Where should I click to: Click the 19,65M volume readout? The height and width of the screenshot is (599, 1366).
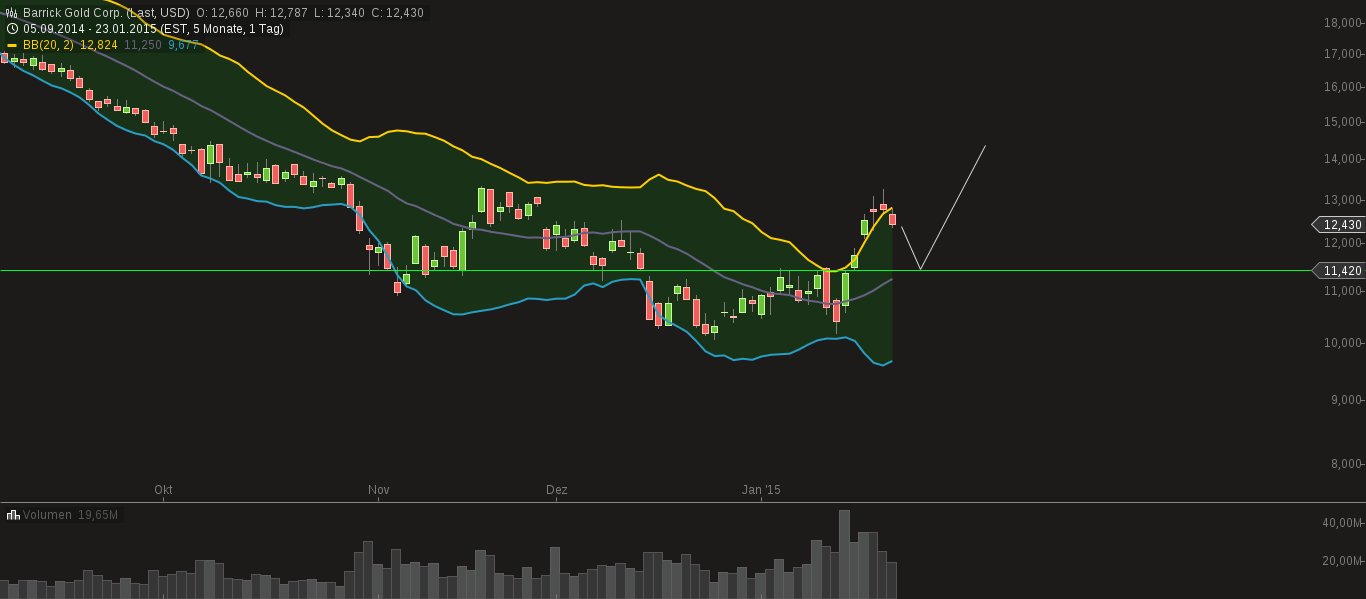pyautogui.click(x=100, y=513)
